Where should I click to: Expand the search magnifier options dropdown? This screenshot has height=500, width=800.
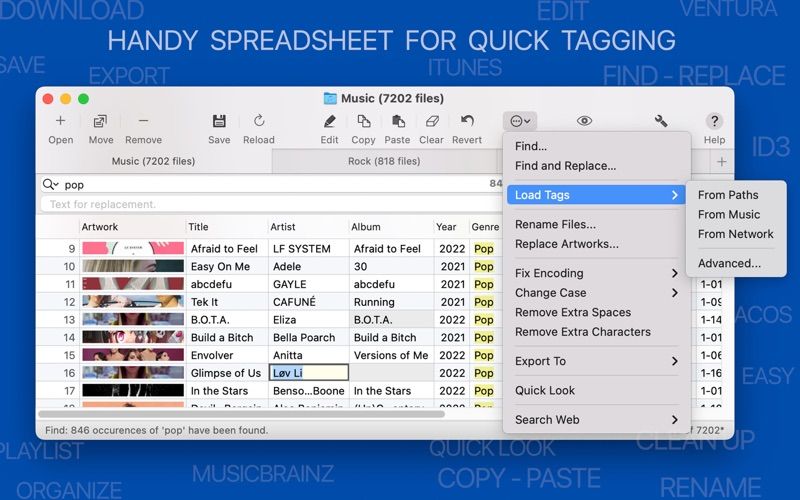point(51,184)
